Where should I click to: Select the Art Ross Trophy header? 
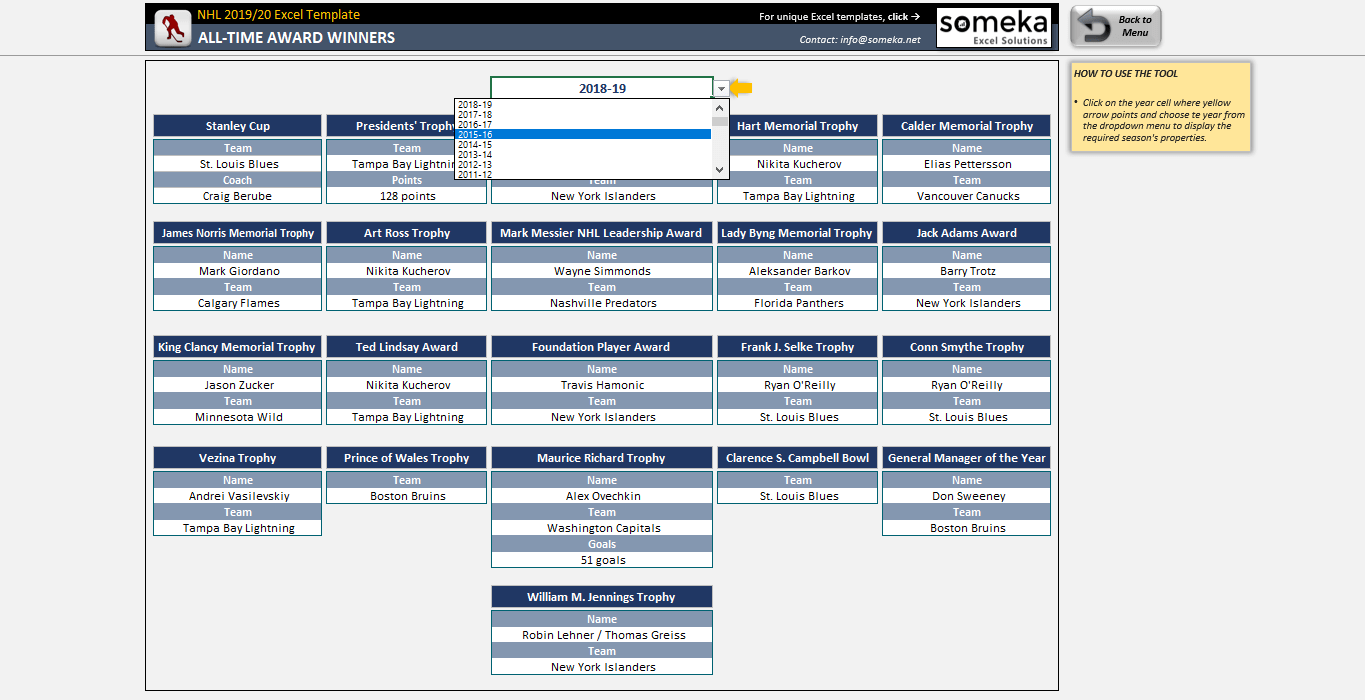(407, 233)
